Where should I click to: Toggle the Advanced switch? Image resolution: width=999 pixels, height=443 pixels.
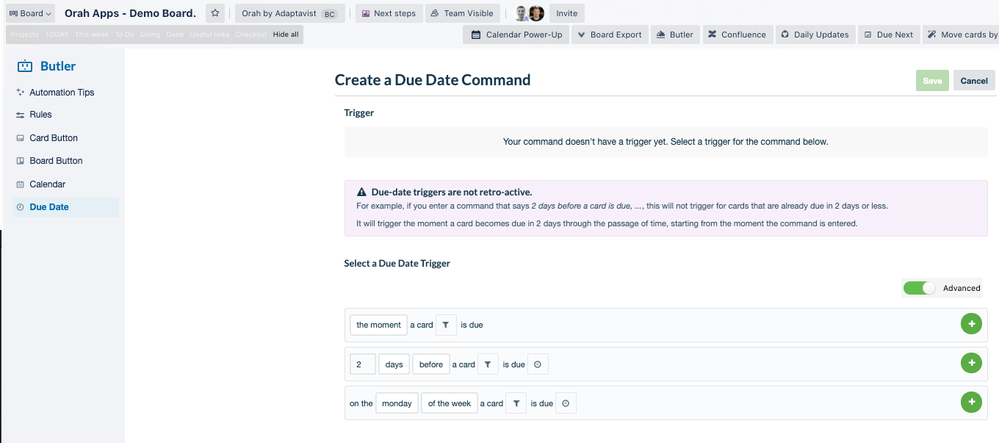point(919,288)
